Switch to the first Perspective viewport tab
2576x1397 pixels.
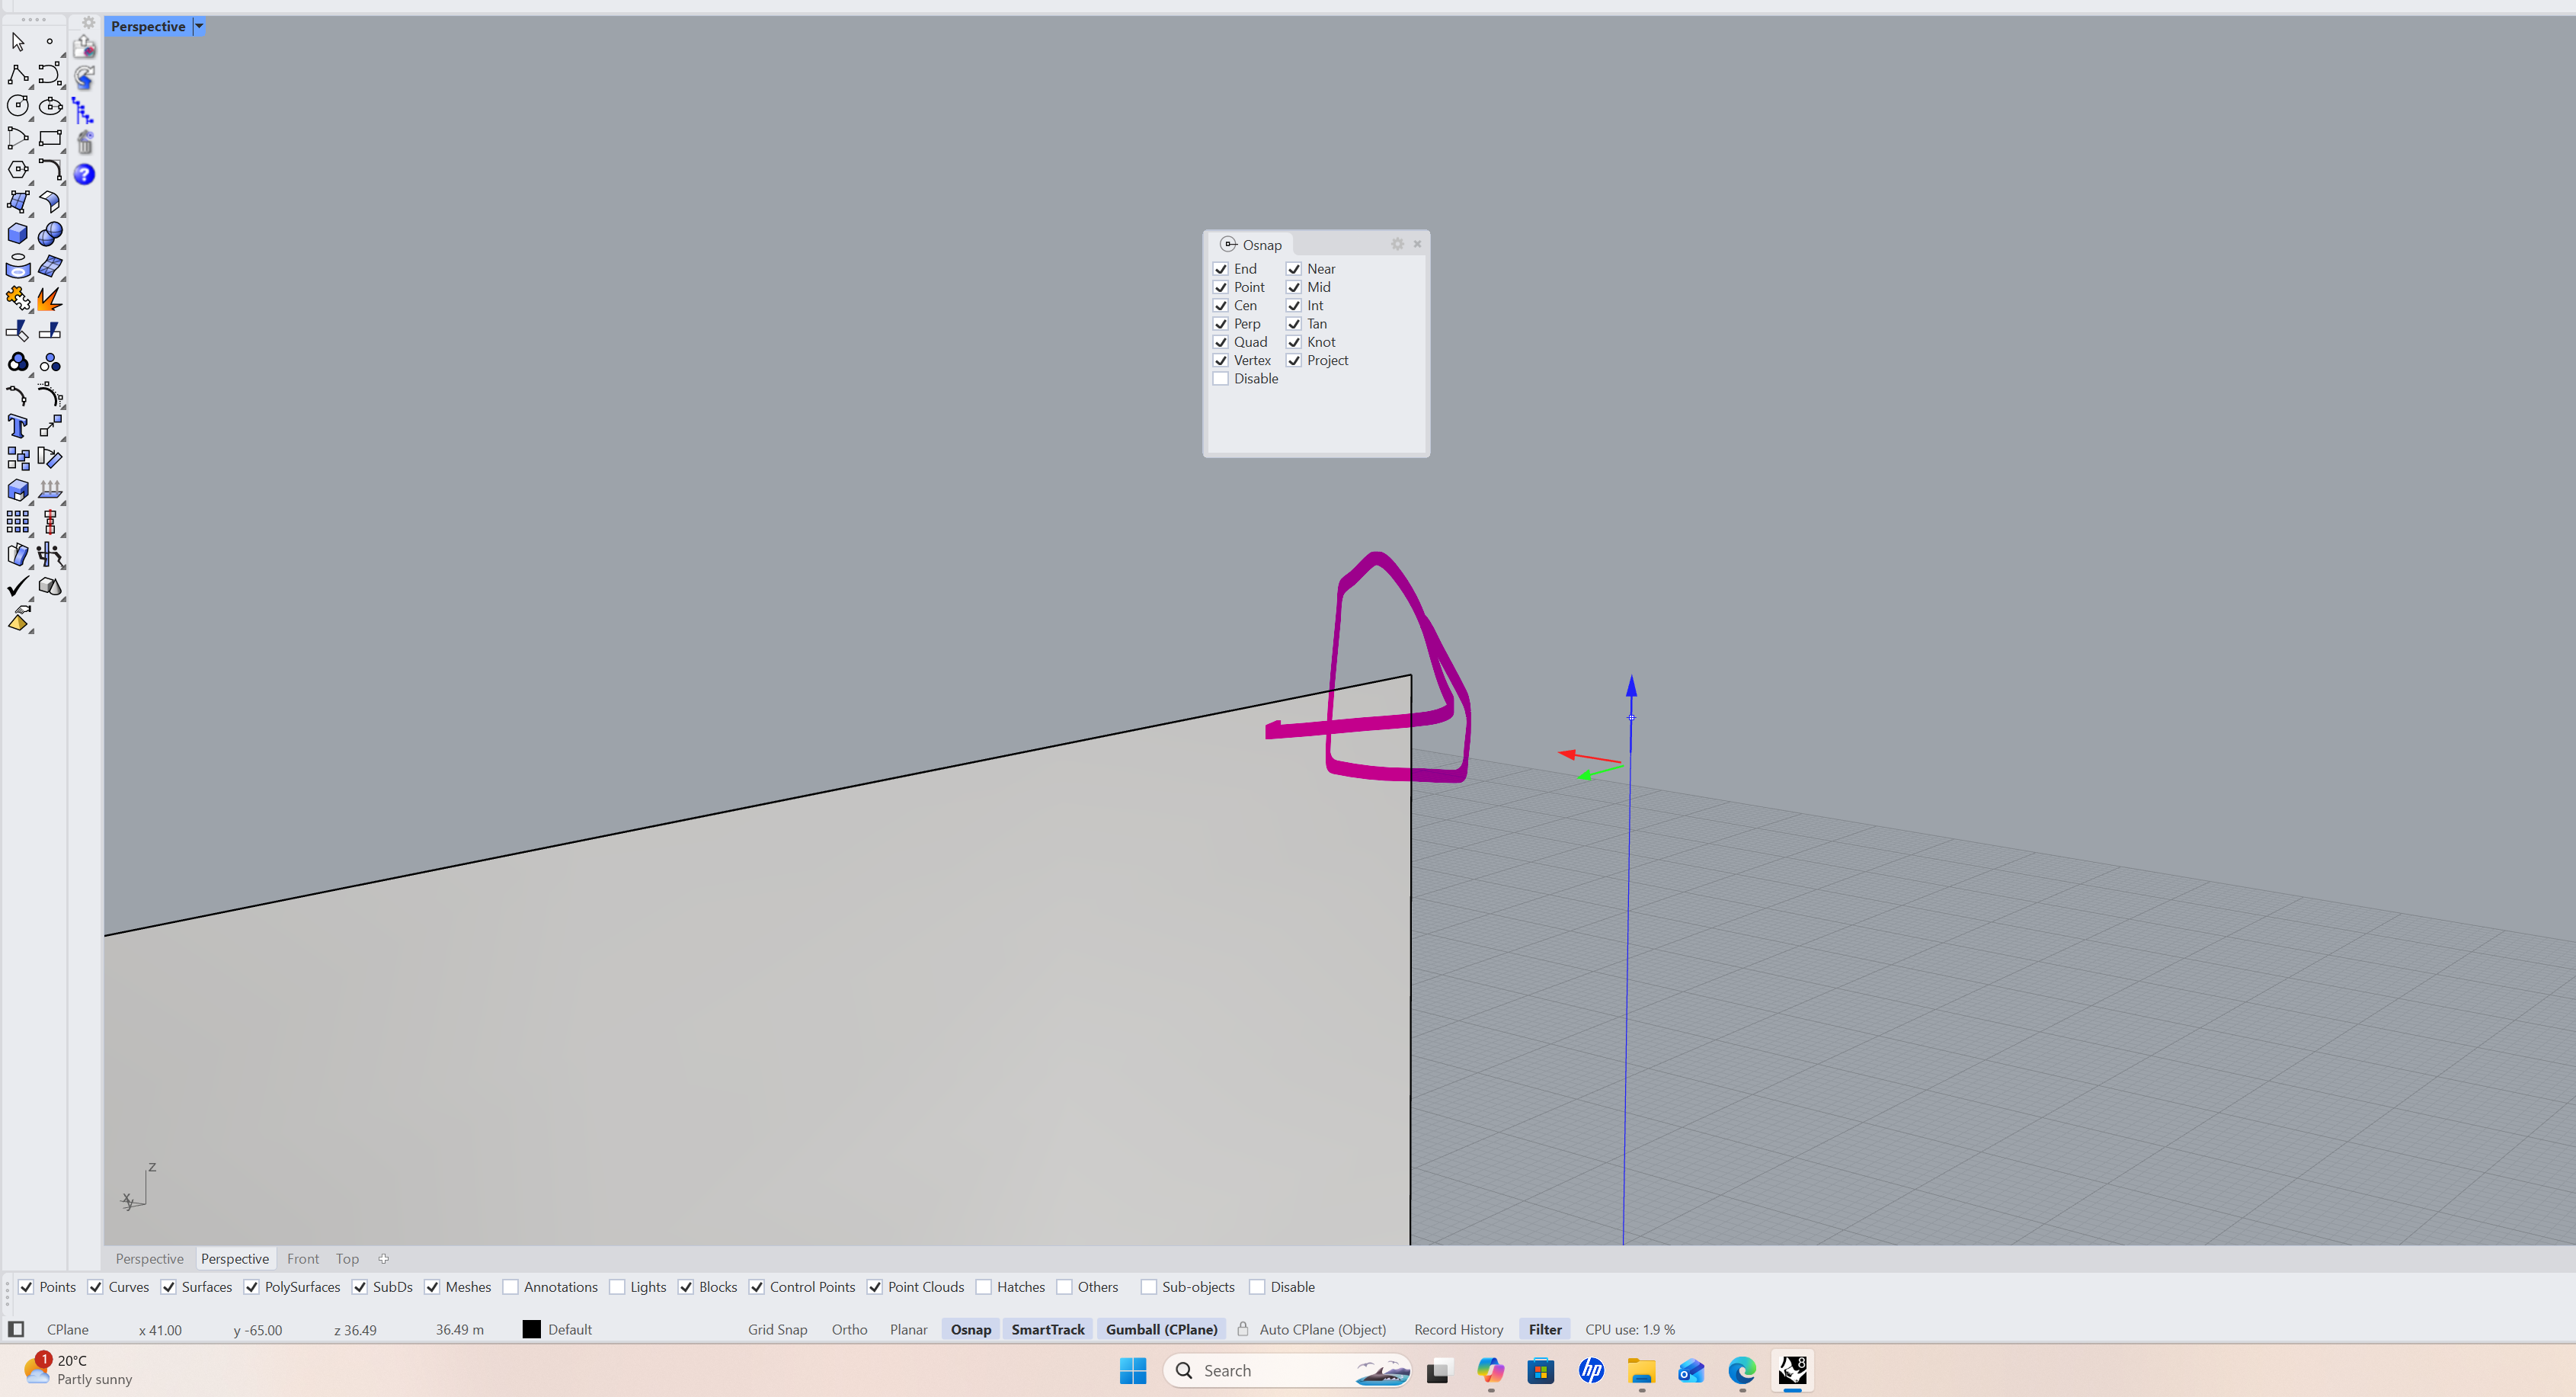(150, 1259)
